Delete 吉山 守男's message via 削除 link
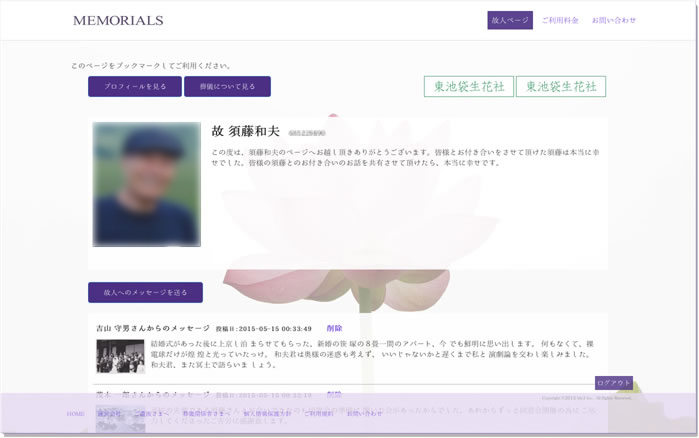Image resolution: width=699 pixels, height=438 pixels. click(334, 328)
